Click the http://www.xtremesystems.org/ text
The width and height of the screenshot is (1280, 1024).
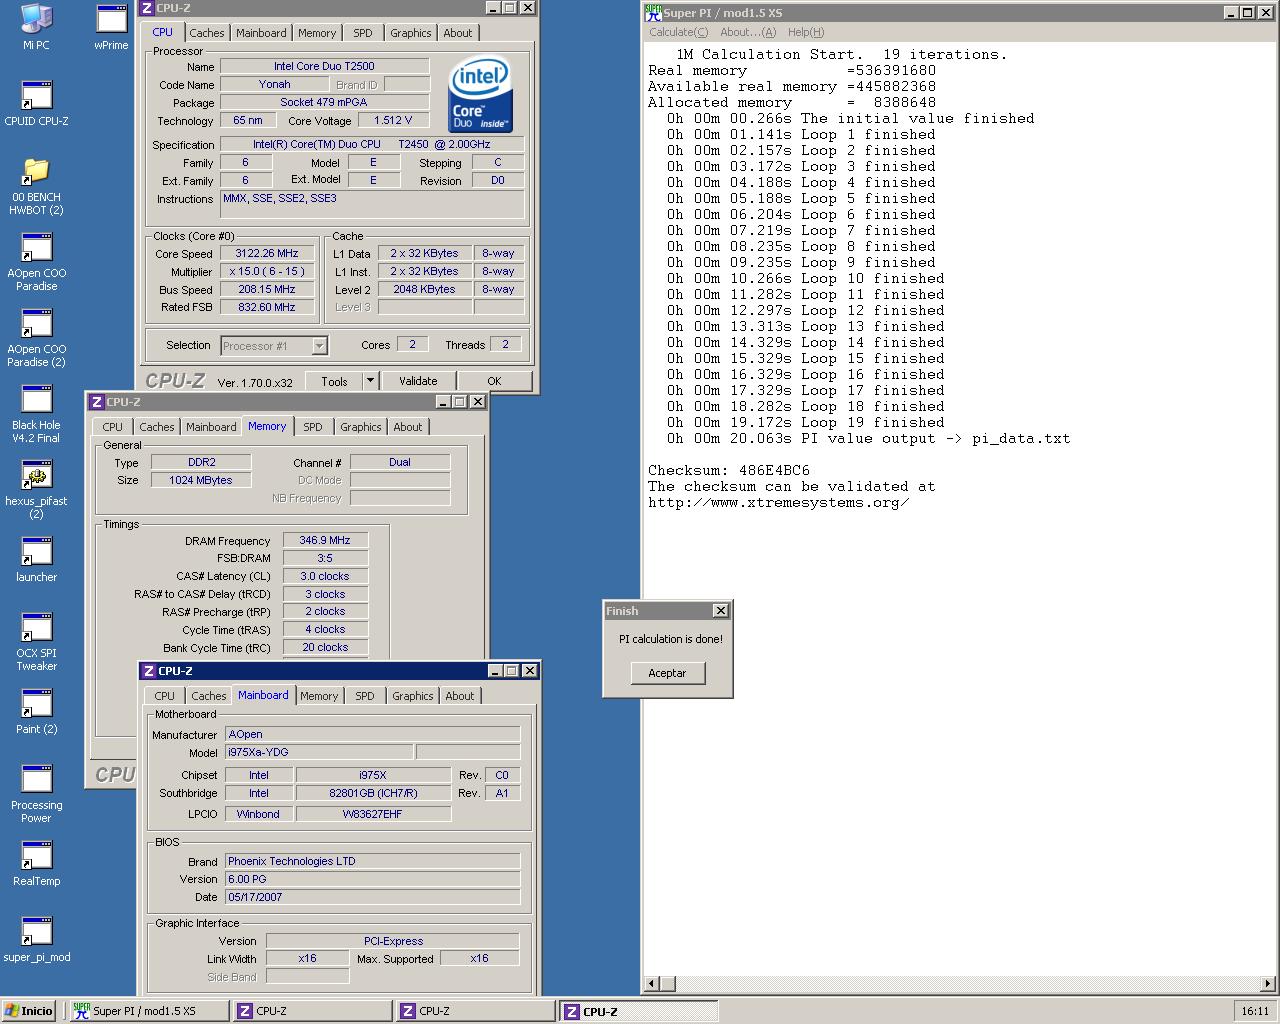tap(779, 502)
